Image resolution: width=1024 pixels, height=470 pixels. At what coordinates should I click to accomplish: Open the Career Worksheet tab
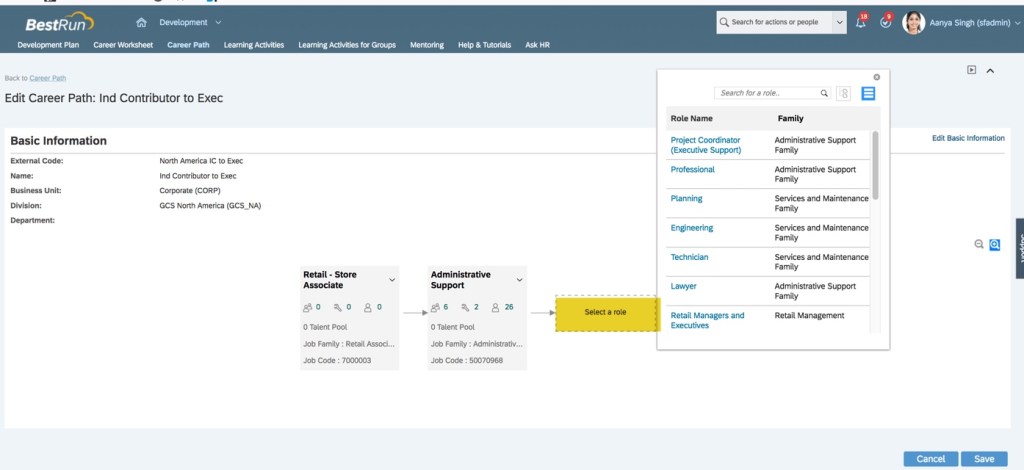(123, 45)
